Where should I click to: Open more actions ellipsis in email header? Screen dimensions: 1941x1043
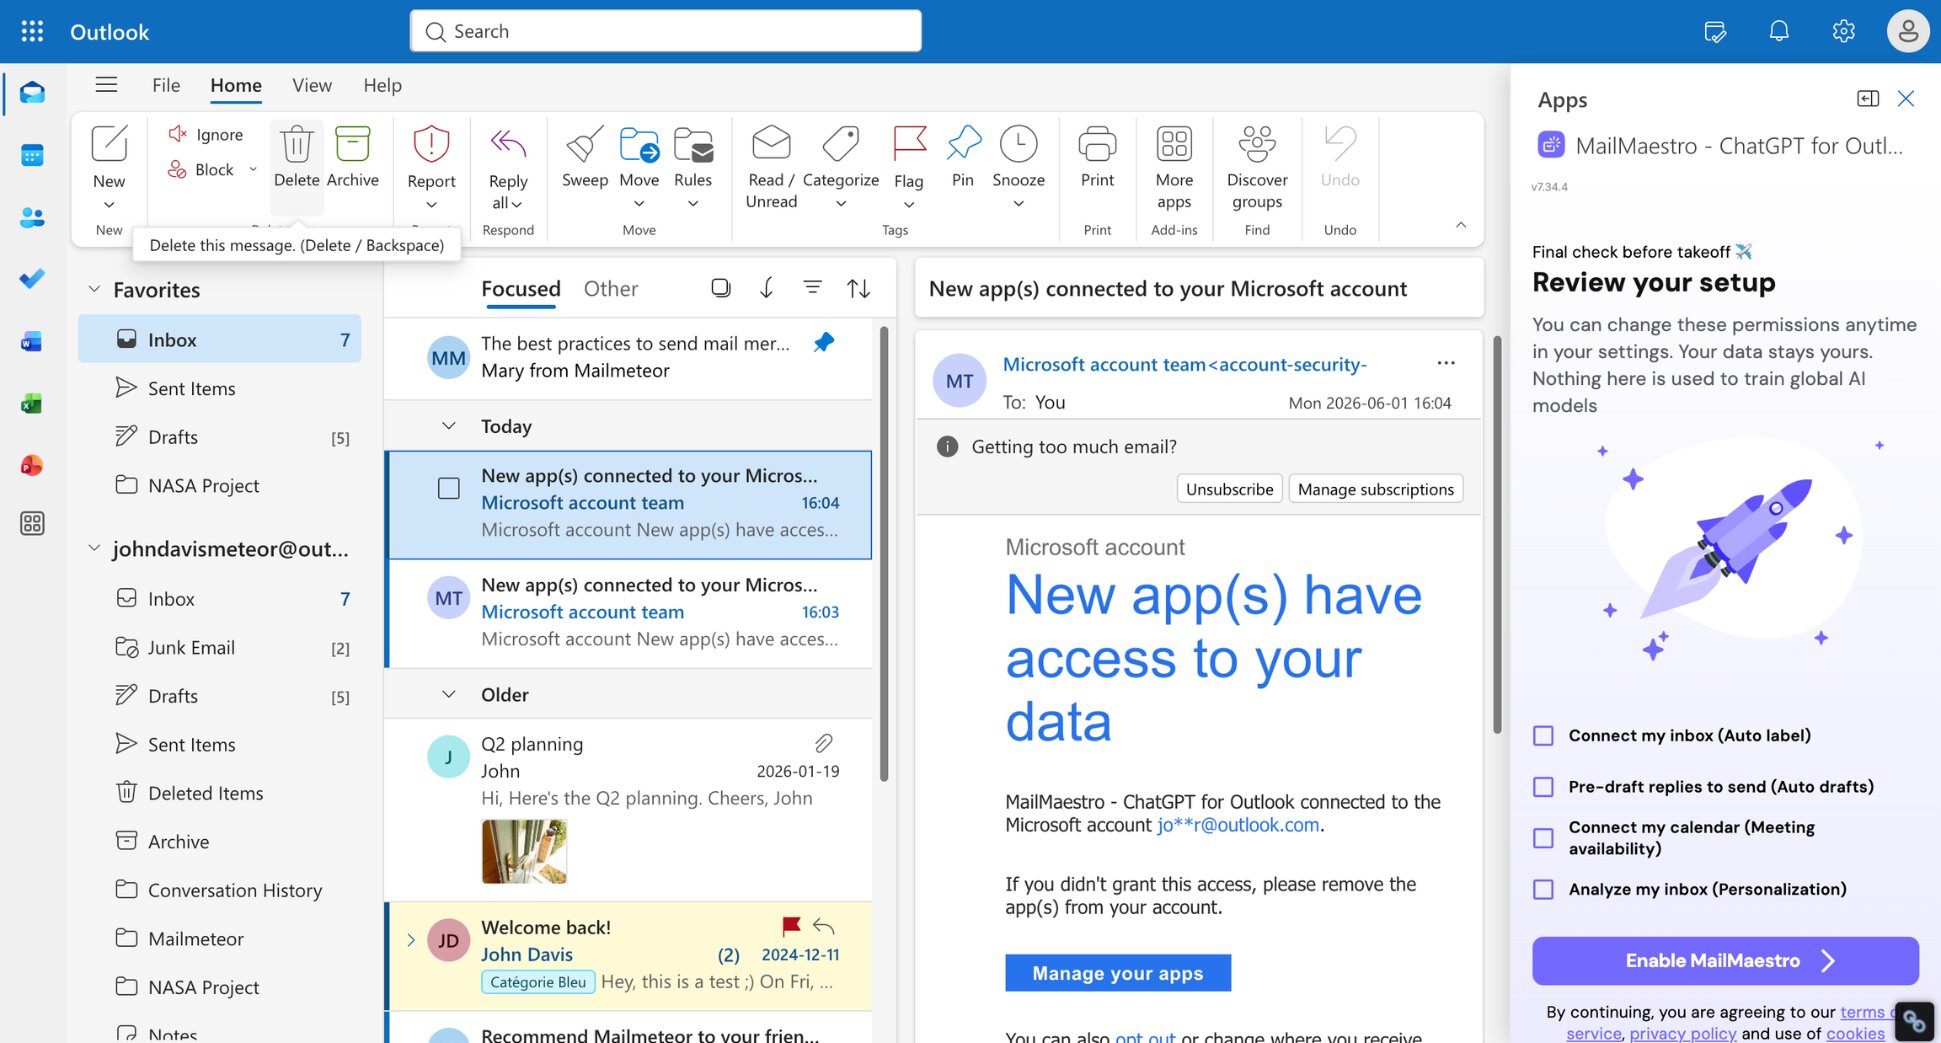point(1446,363)
